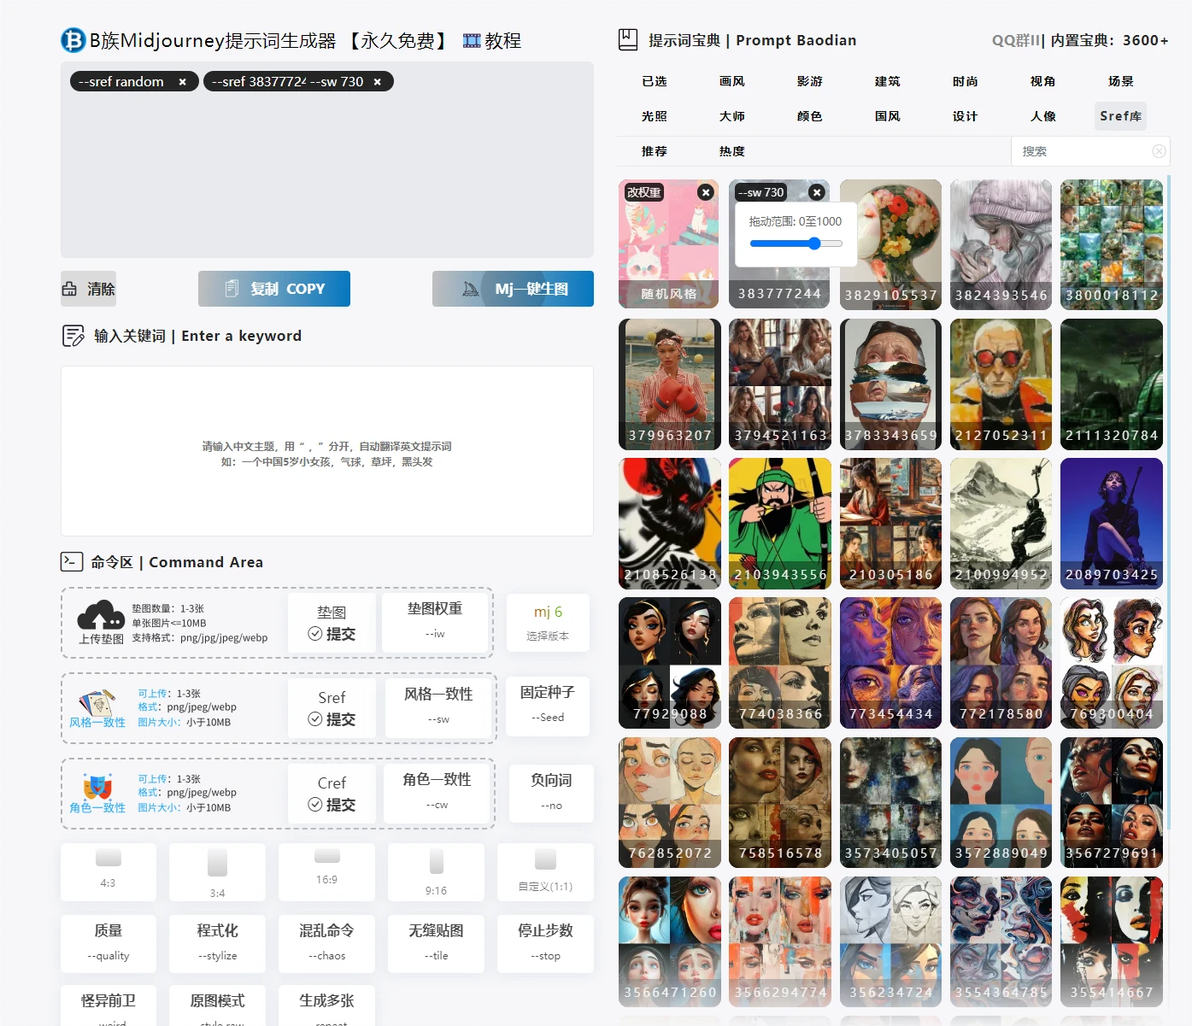Switch to the 国风 tab
The width and height of the screenshot is (1192, 1026).
tap(887, 116)
